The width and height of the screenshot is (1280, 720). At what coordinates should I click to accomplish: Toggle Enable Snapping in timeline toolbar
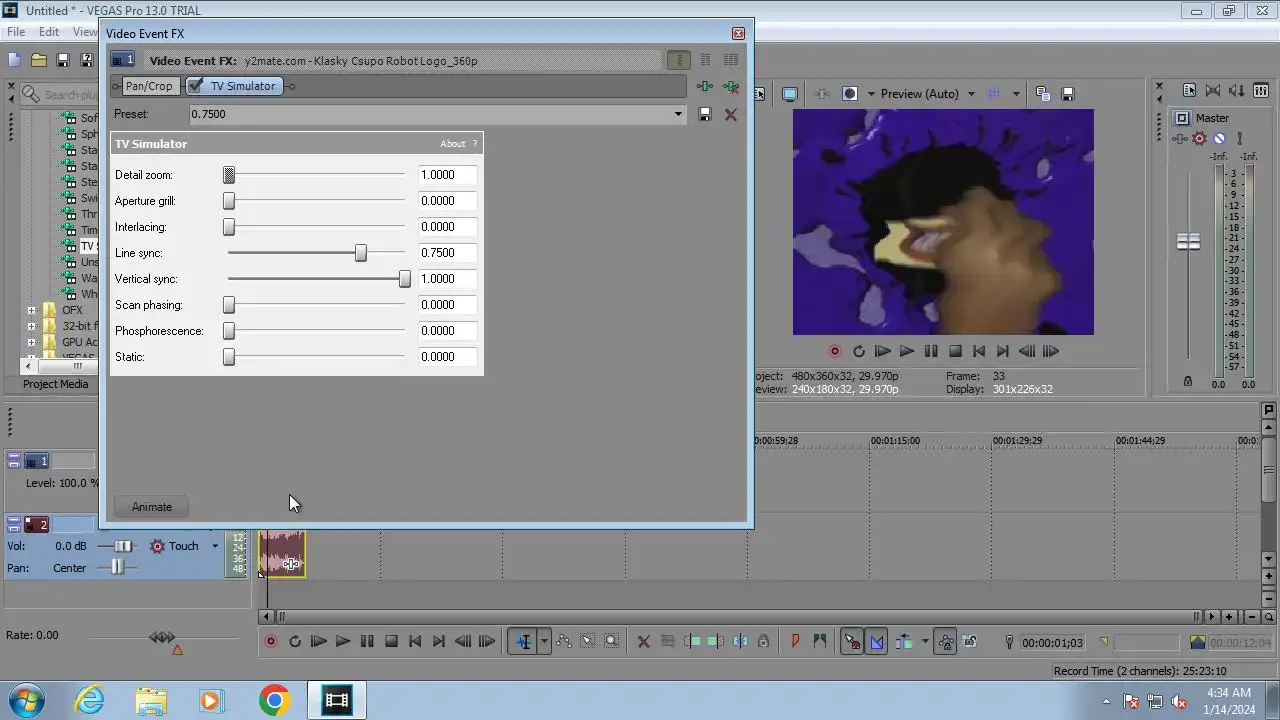click(x=852, y=642)
